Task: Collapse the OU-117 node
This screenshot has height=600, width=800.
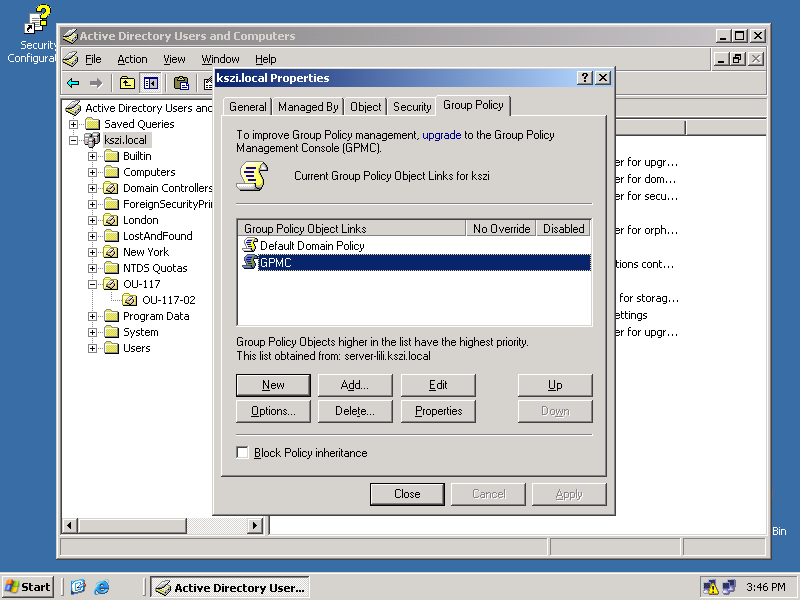Action: [x=92, y=284]
